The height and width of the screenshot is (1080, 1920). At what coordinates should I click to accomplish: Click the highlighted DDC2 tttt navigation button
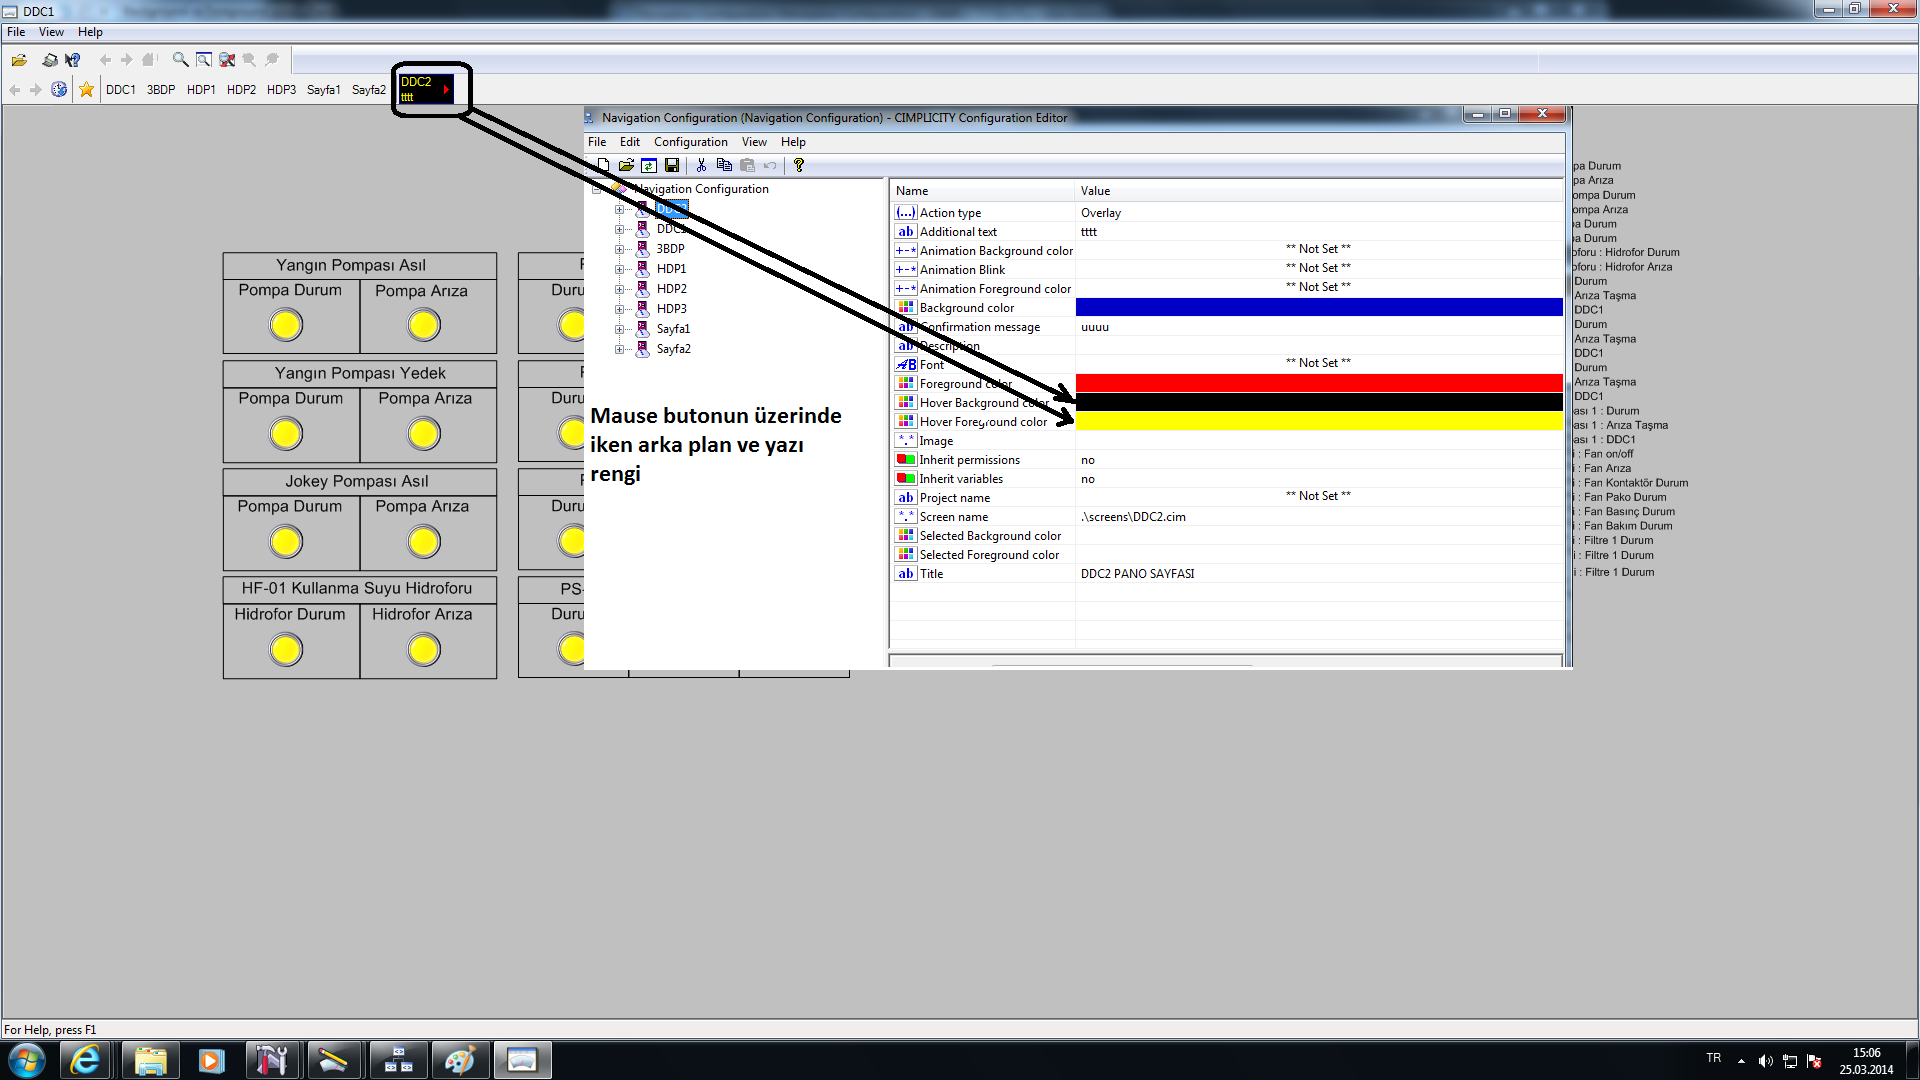[x=427, y=89]
